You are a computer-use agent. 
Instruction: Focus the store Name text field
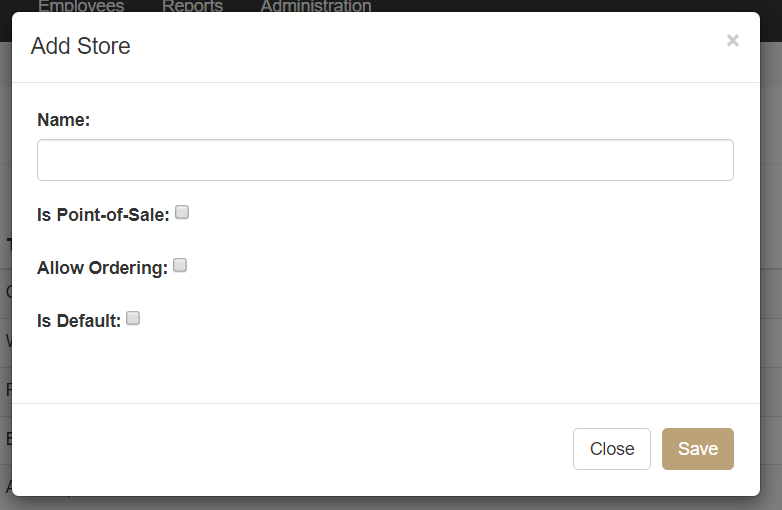(385, 160)
